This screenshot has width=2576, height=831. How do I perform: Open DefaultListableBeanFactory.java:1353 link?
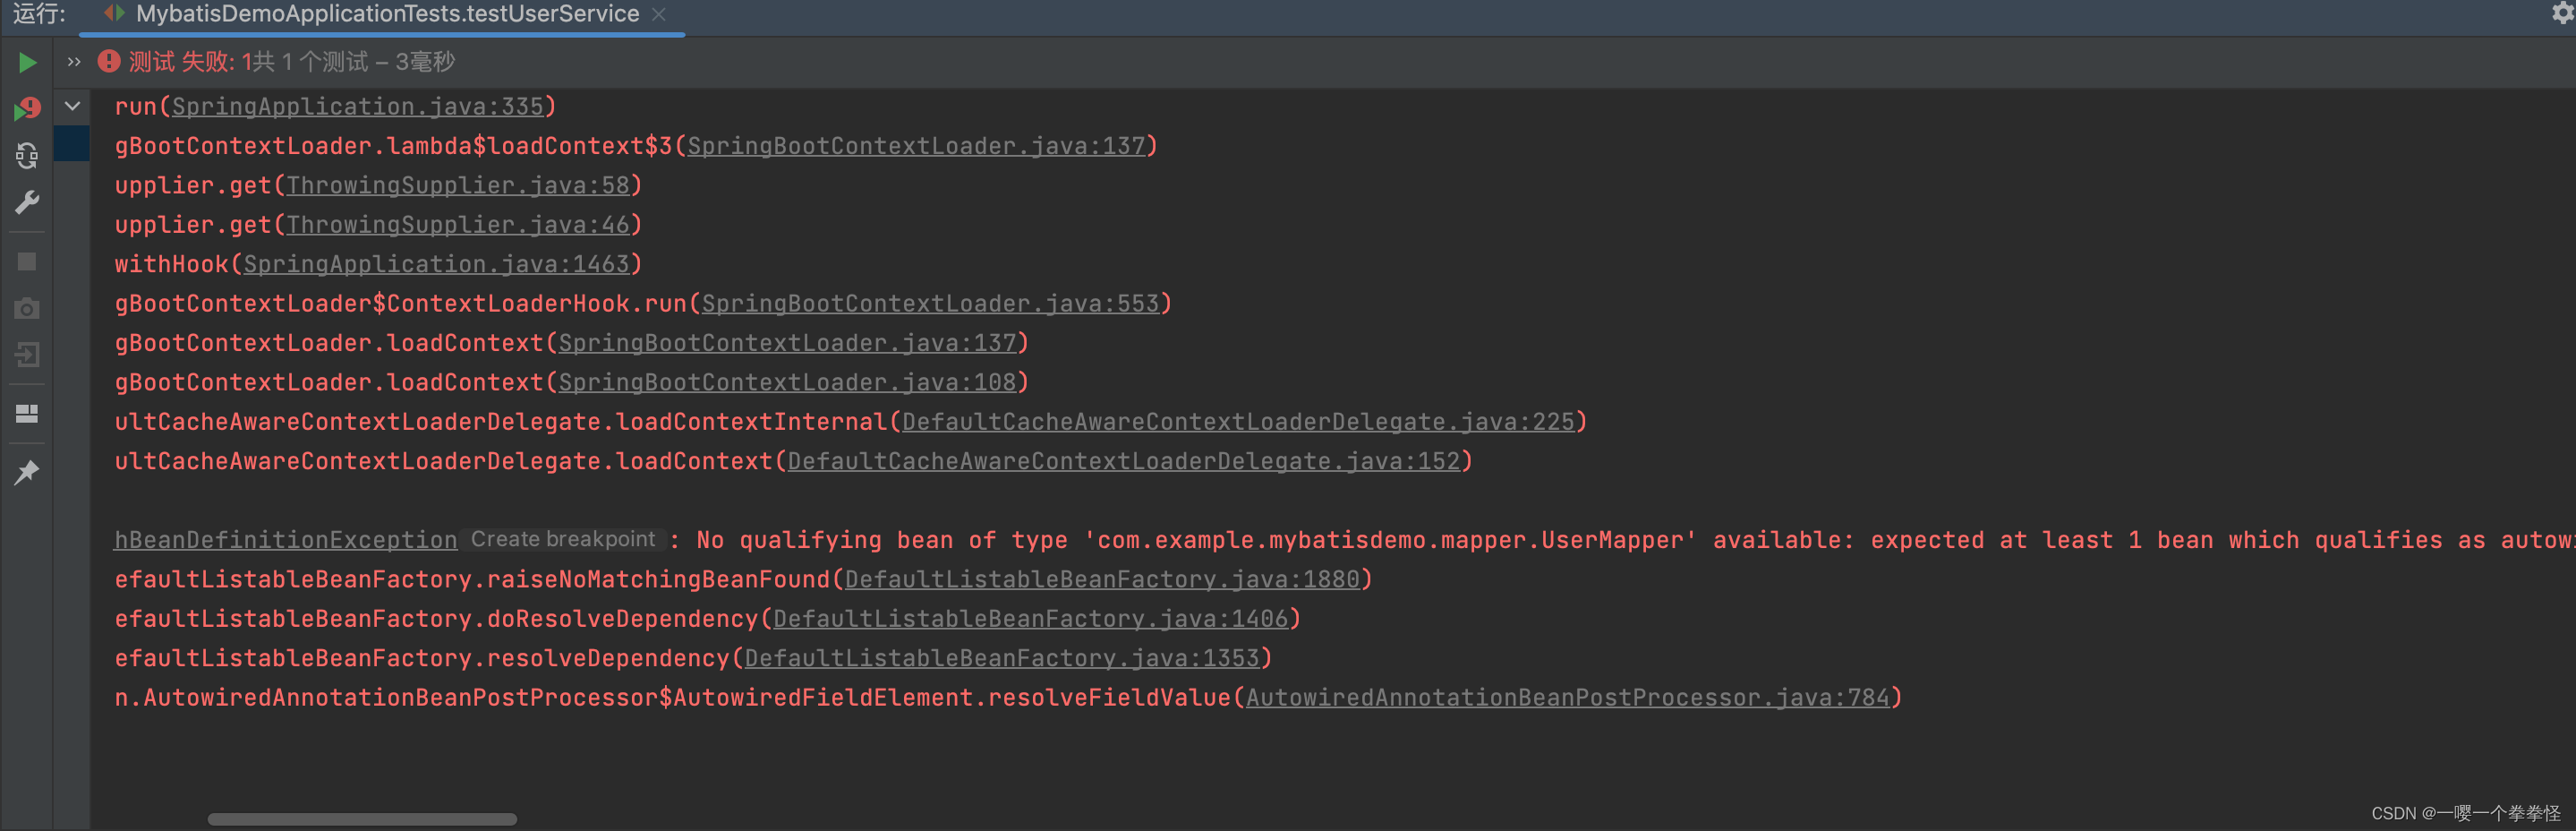point(1002,658)
